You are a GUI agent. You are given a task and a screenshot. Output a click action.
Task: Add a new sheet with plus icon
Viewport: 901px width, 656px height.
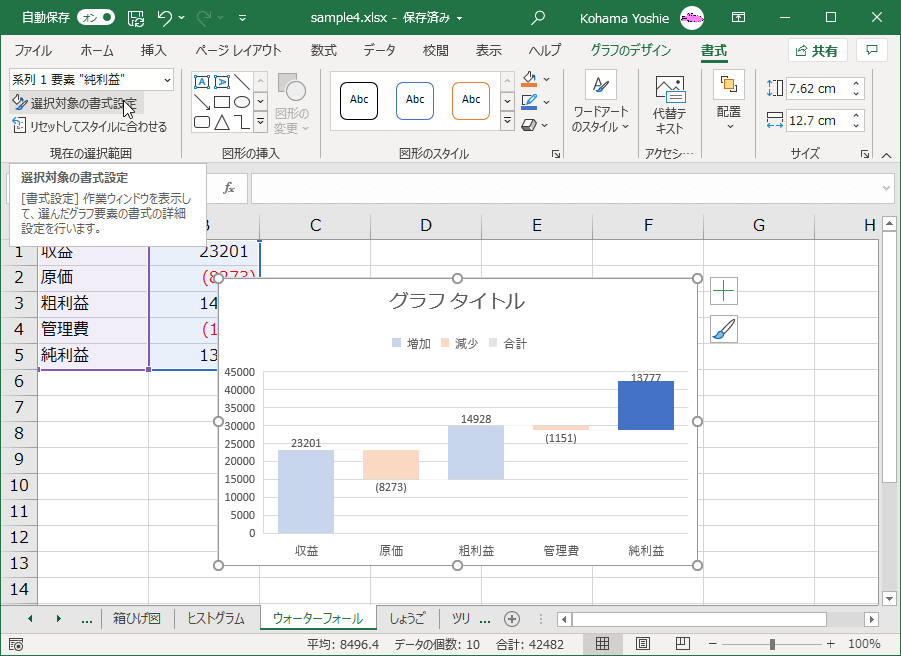point(512,619)
